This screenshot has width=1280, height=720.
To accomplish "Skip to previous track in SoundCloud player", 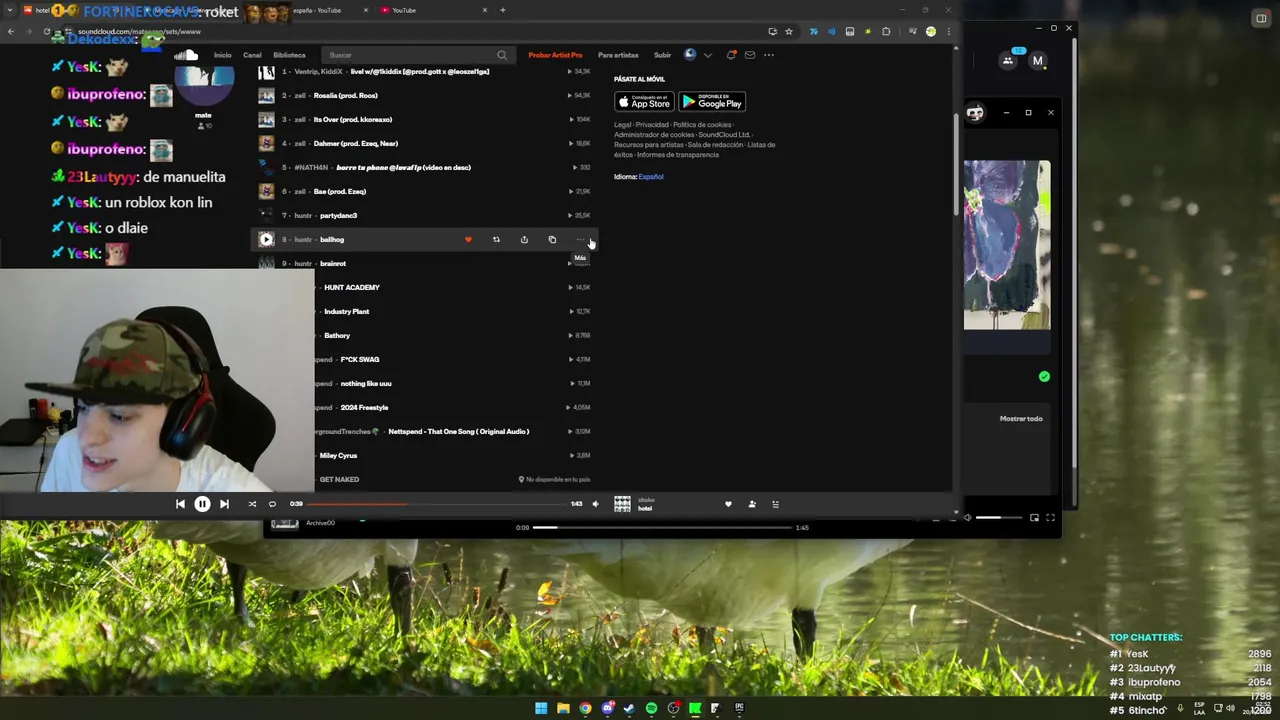I will [x=180, y=504].
